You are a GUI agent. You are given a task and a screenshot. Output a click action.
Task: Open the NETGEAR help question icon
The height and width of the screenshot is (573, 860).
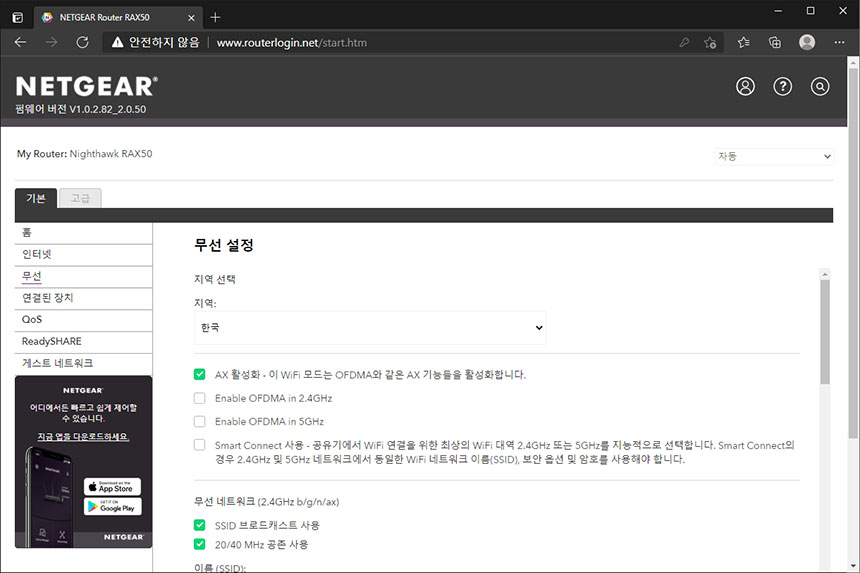tap(783, 86)
